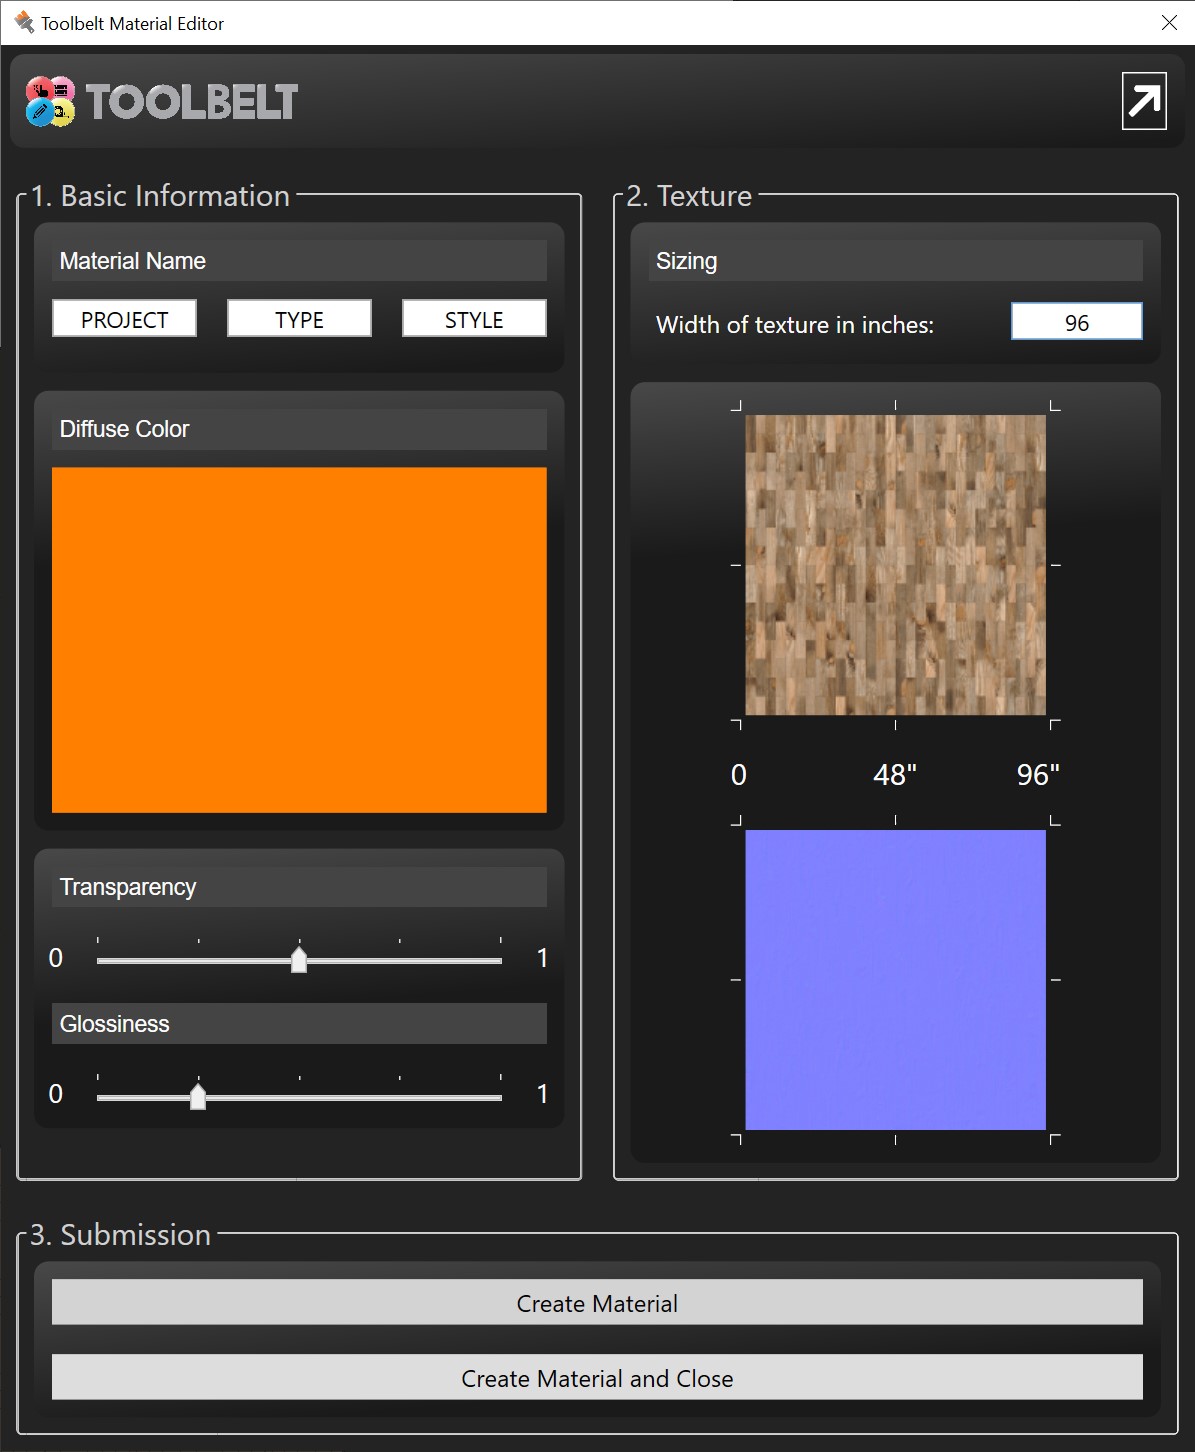Click the Glossiness label
Screen dimensions: 1195x1452
click(x=114, y=1024)
